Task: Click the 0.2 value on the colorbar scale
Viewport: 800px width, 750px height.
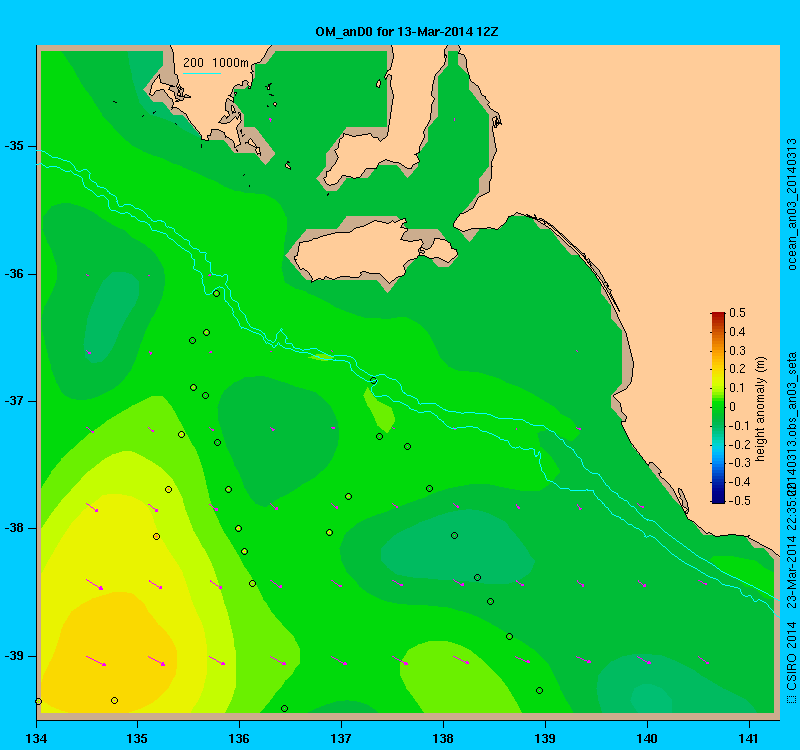Action: [x=737, y=369]
